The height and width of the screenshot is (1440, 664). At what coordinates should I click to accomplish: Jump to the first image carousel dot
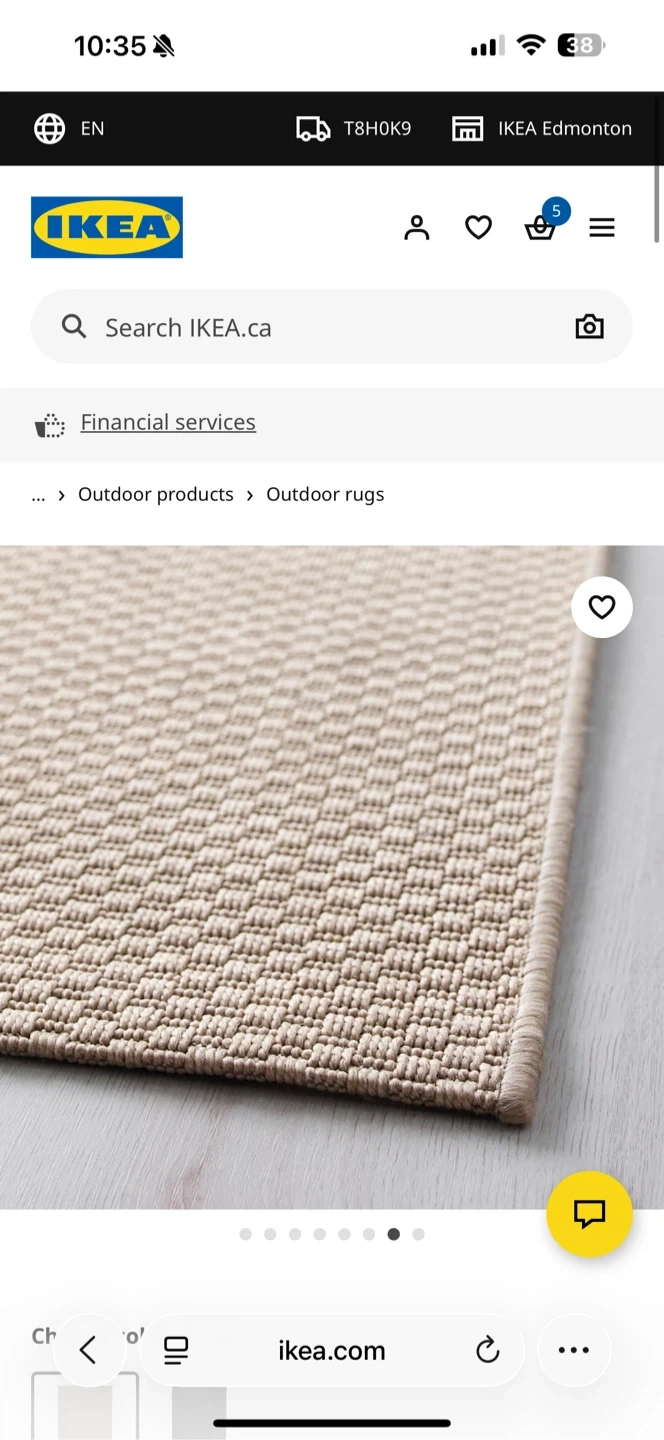(x=246, y=1234)
